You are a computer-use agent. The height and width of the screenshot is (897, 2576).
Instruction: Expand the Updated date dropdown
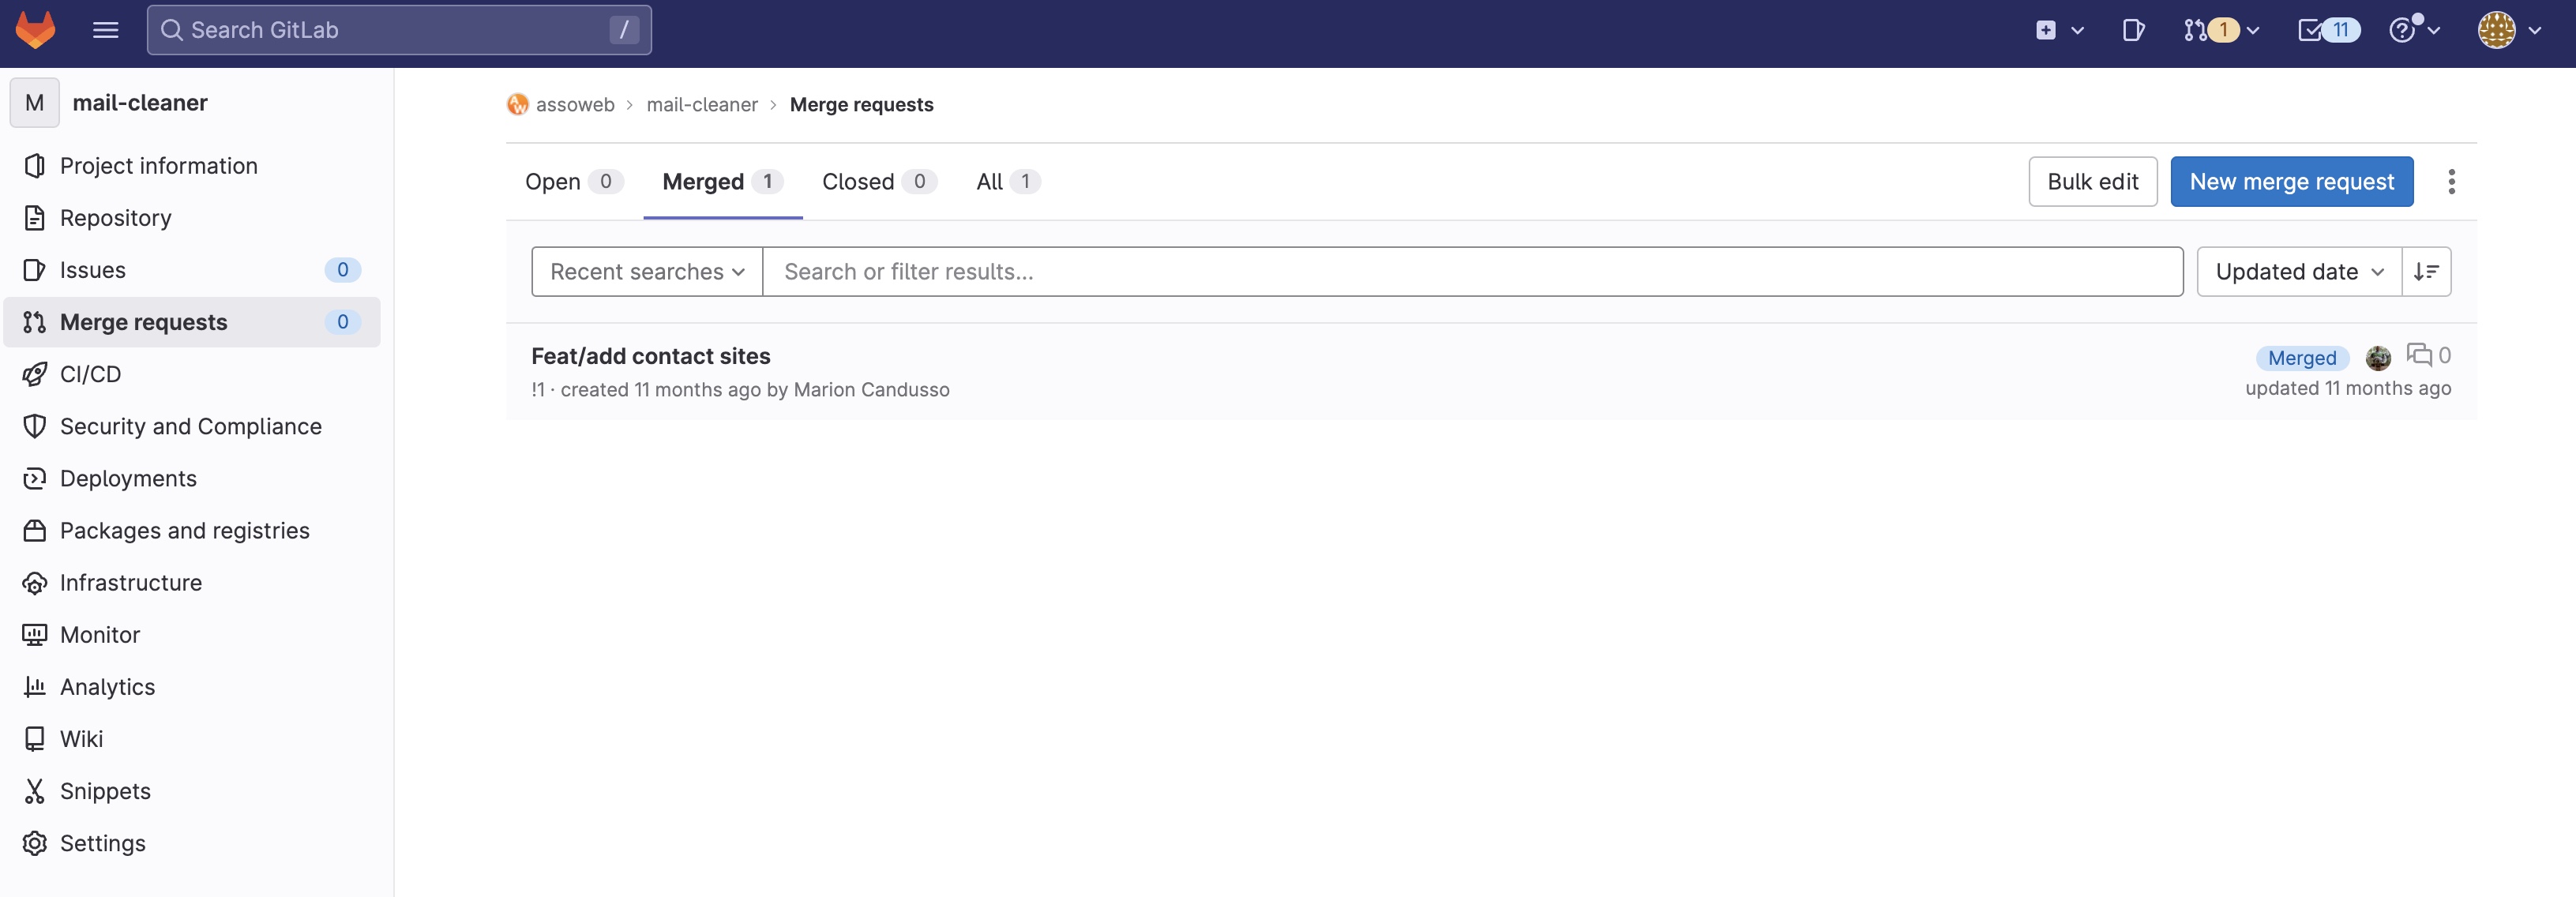pos(2298,271)
